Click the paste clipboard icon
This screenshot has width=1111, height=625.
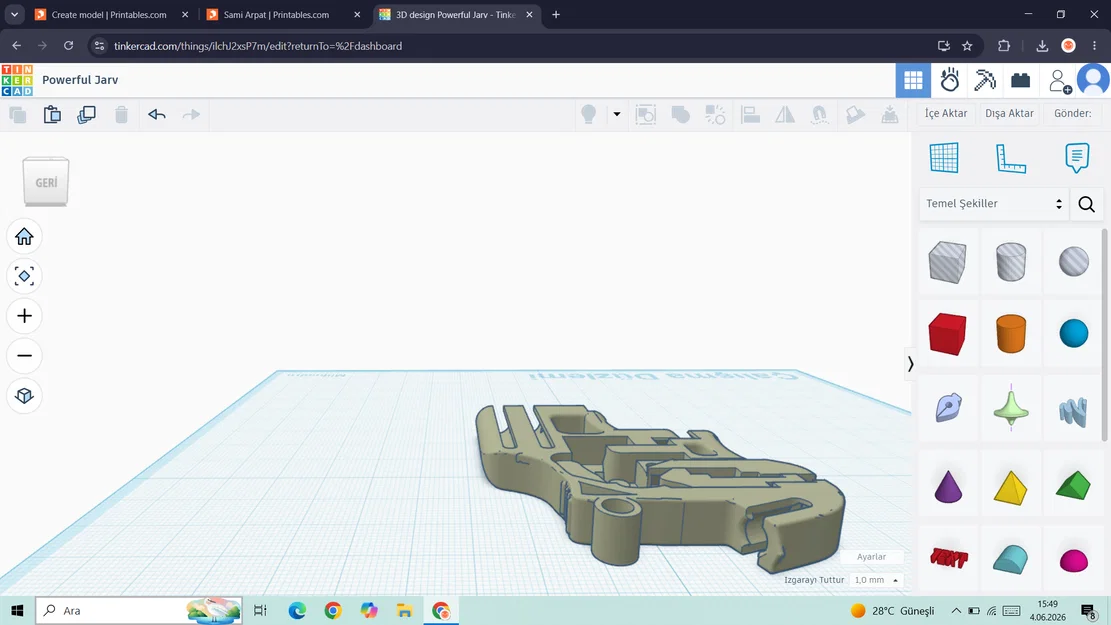52,114
